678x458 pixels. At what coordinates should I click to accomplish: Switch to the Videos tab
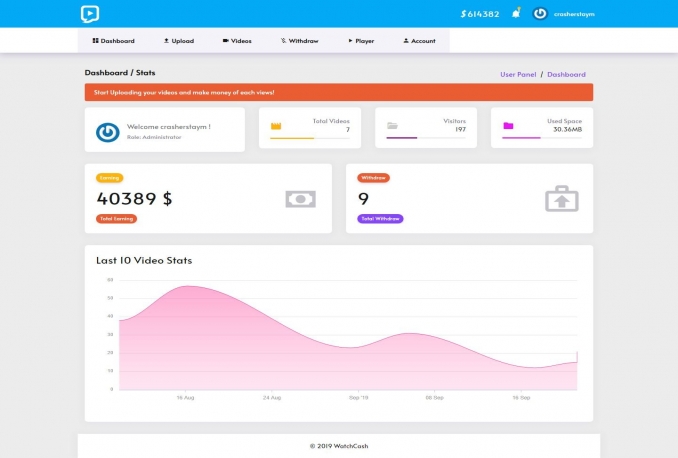click(237, 41)
